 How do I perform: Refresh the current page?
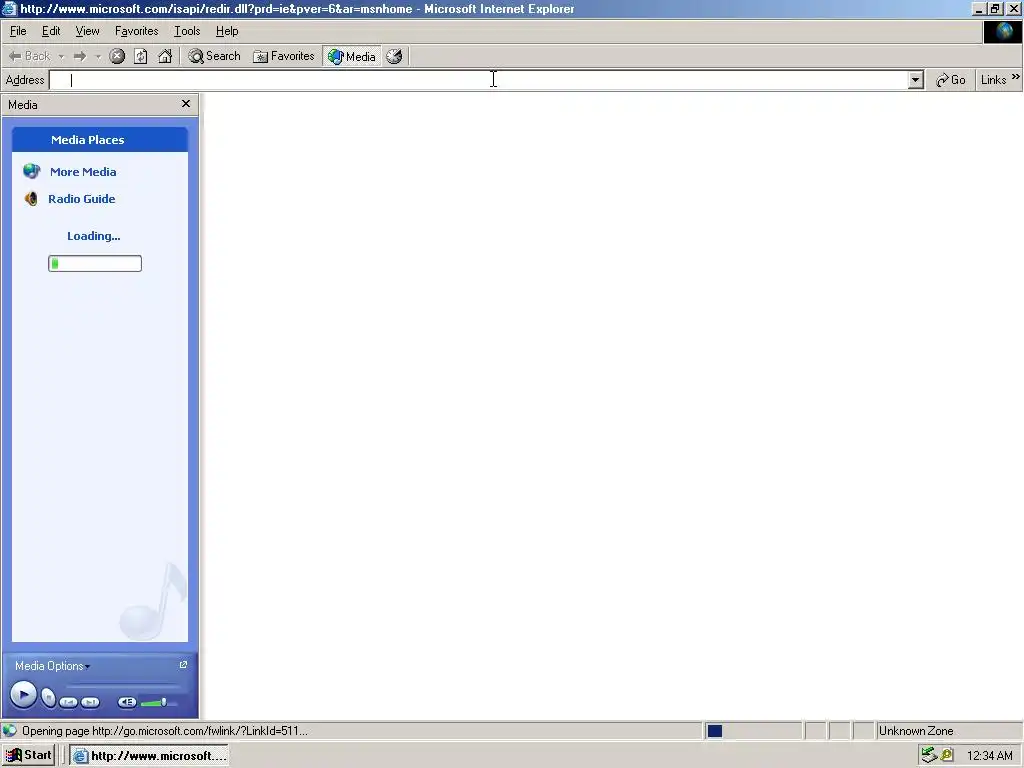pyautogui.click(x=140, y=56)
